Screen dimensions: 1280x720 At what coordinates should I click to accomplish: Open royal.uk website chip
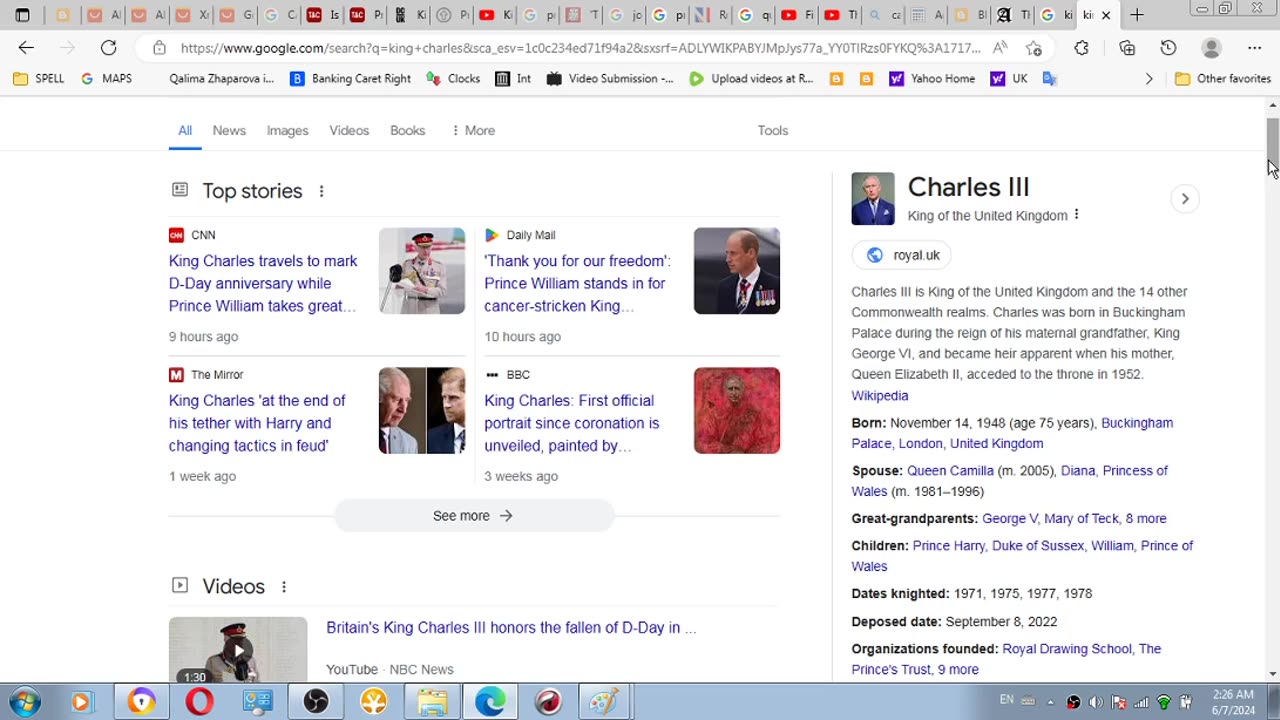point(903,255)
